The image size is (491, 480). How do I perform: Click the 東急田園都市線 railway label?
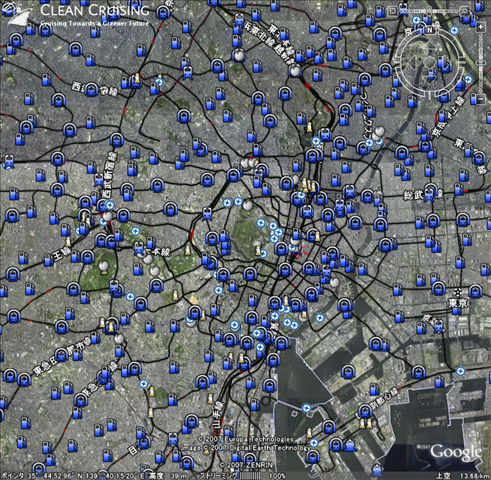point(61,357)
